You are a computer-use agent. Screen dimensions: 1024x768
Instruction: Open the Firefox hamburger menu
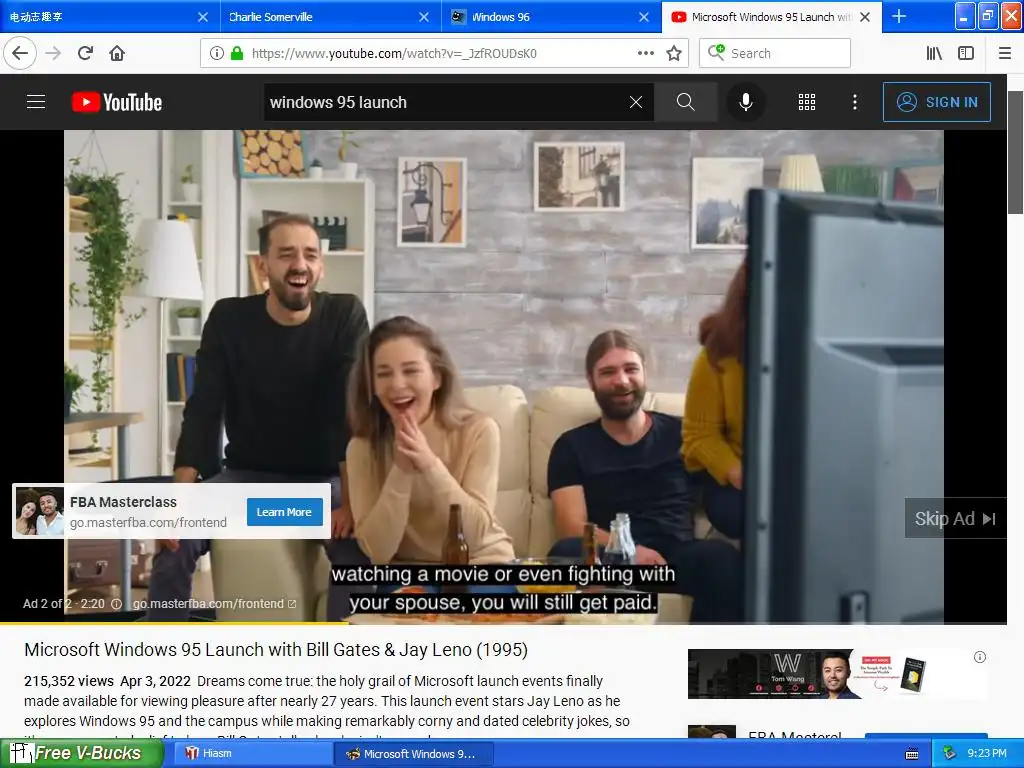[x=1005, y=54]
